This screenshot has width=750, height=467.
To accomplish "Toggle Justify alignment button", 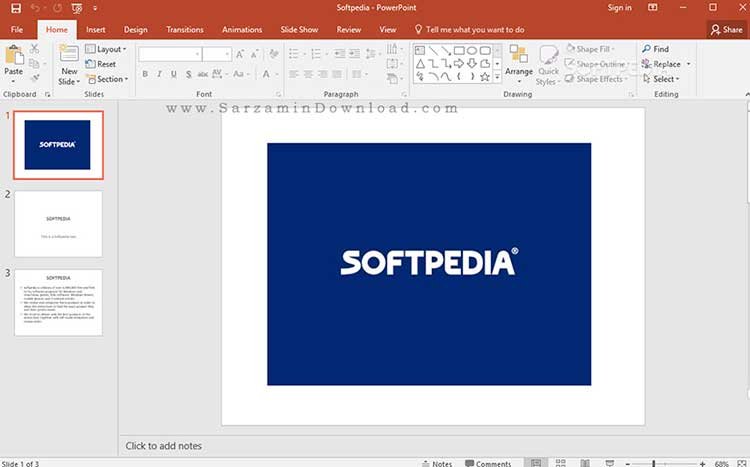I will (338, 74).
